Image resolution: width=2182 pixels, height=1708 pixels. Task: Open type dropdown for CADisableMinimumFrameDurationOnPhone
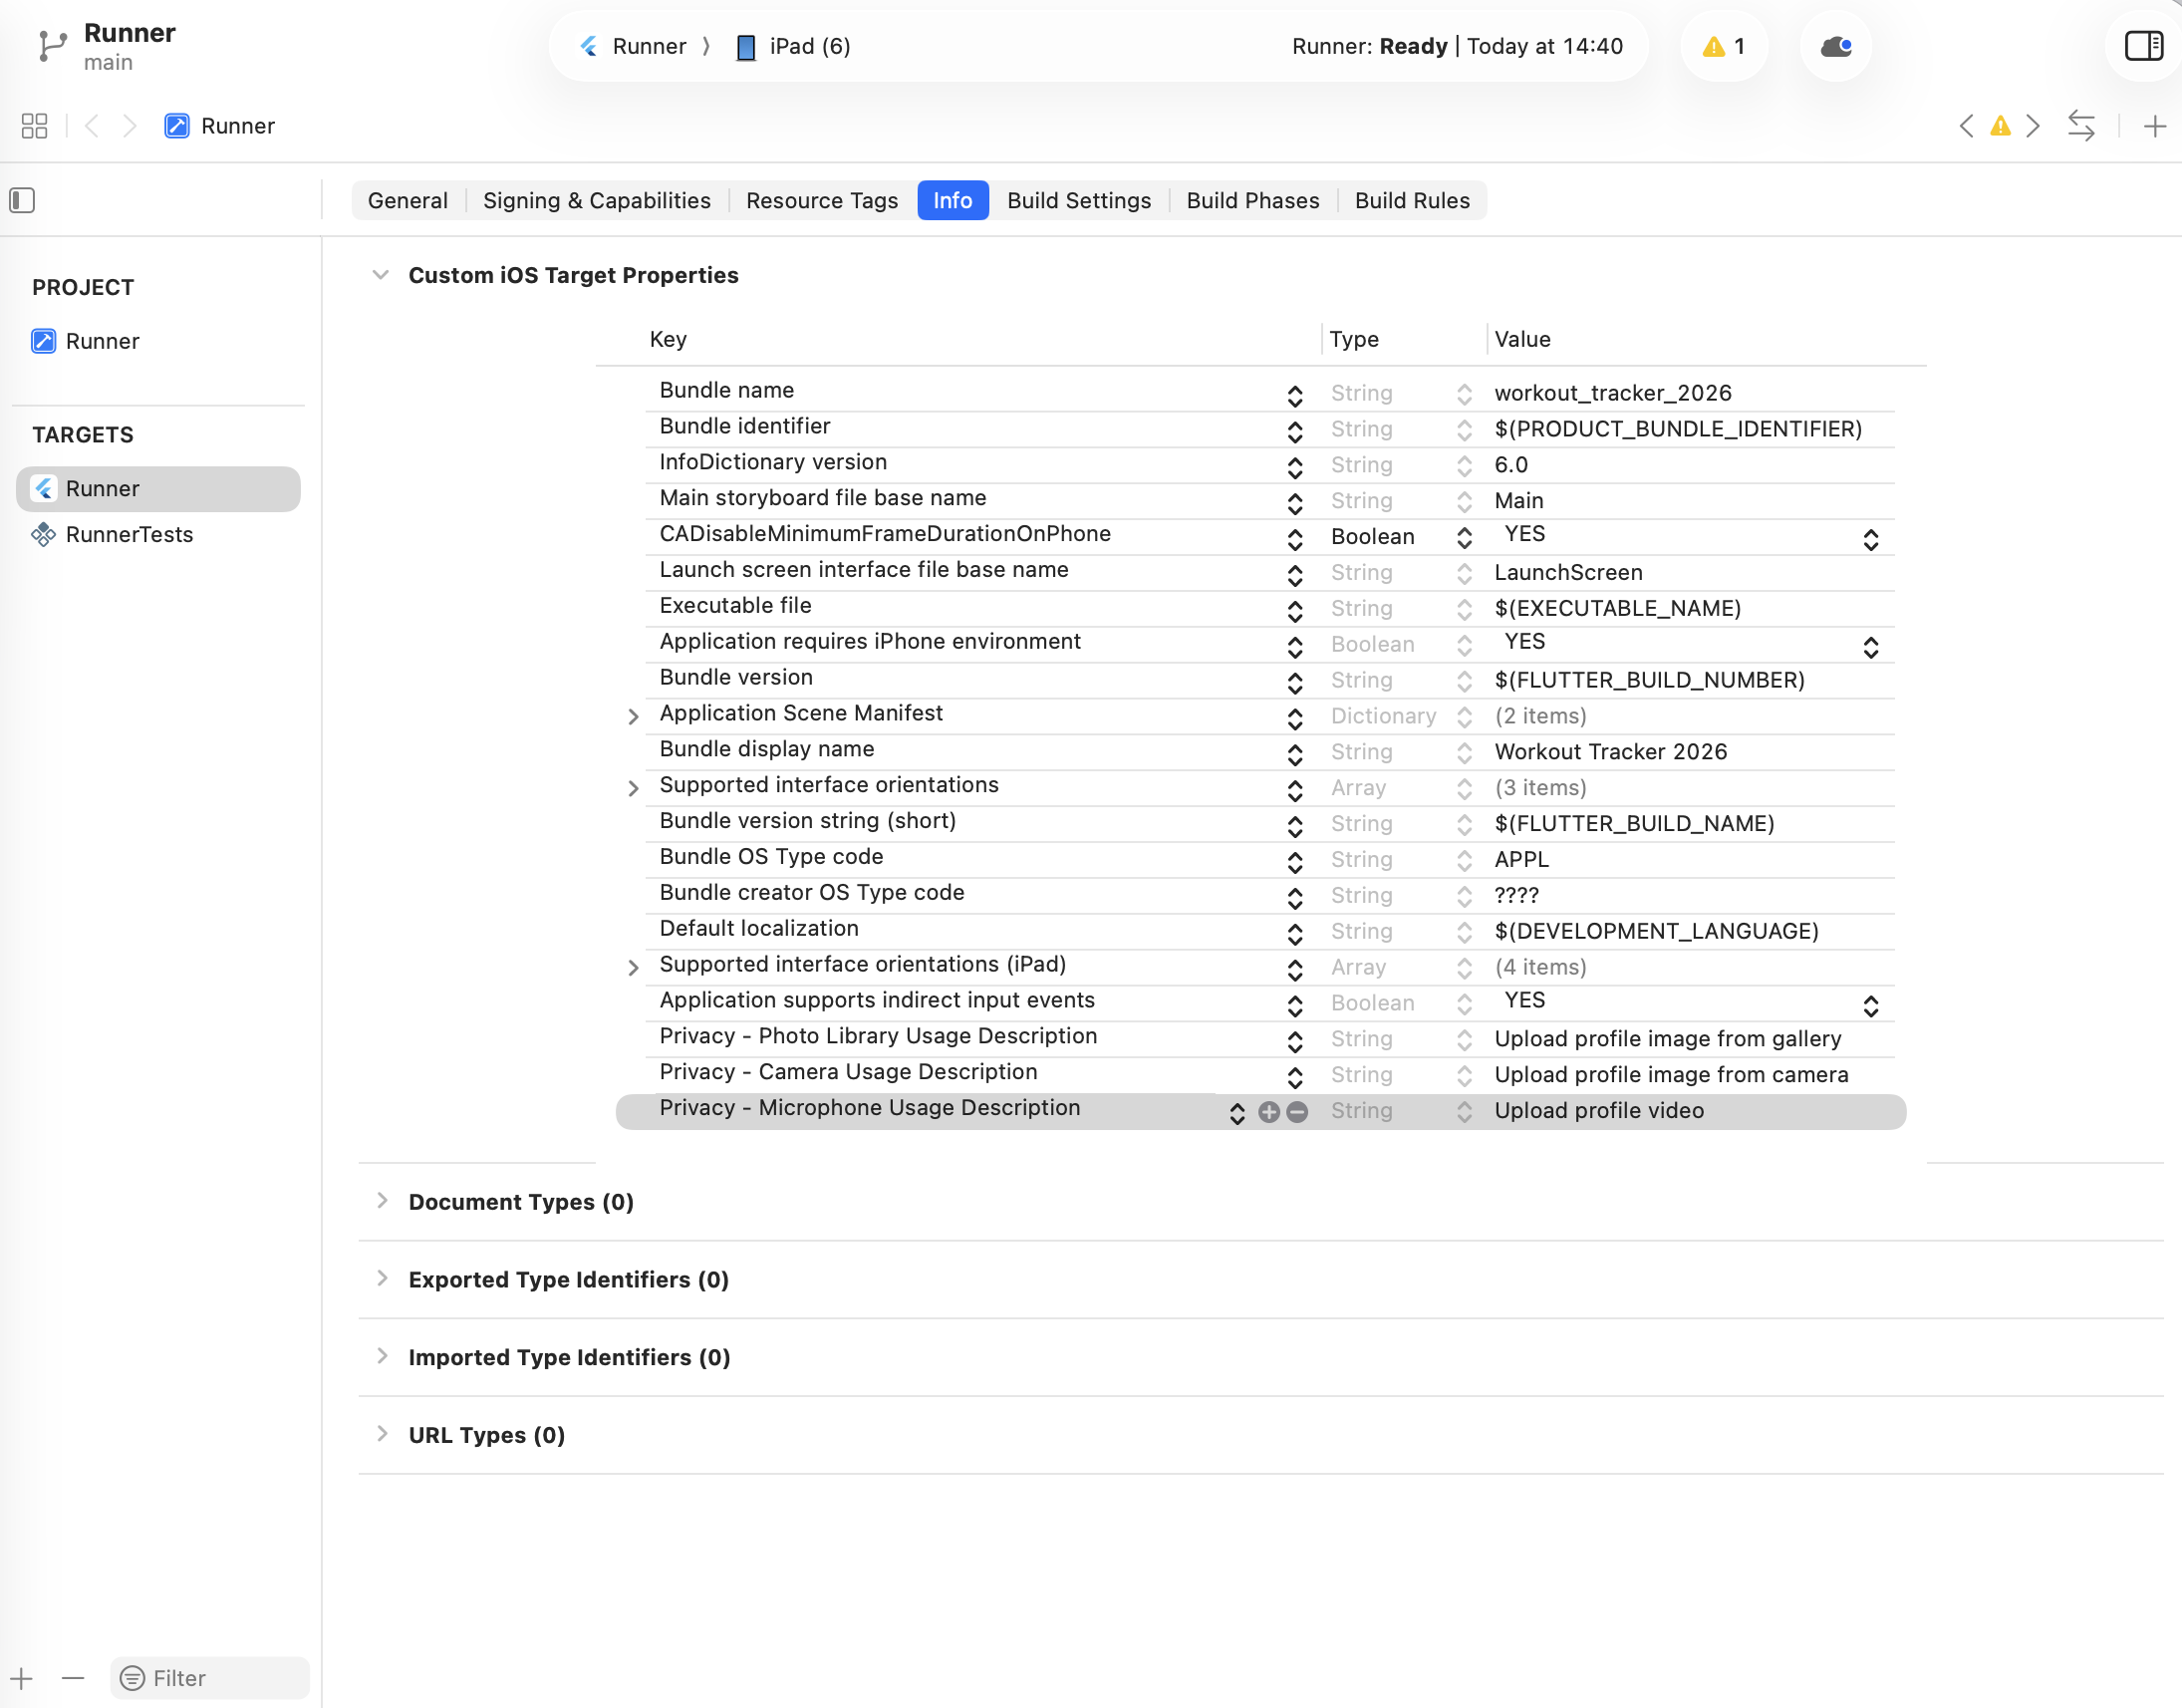pos(1401,537)
